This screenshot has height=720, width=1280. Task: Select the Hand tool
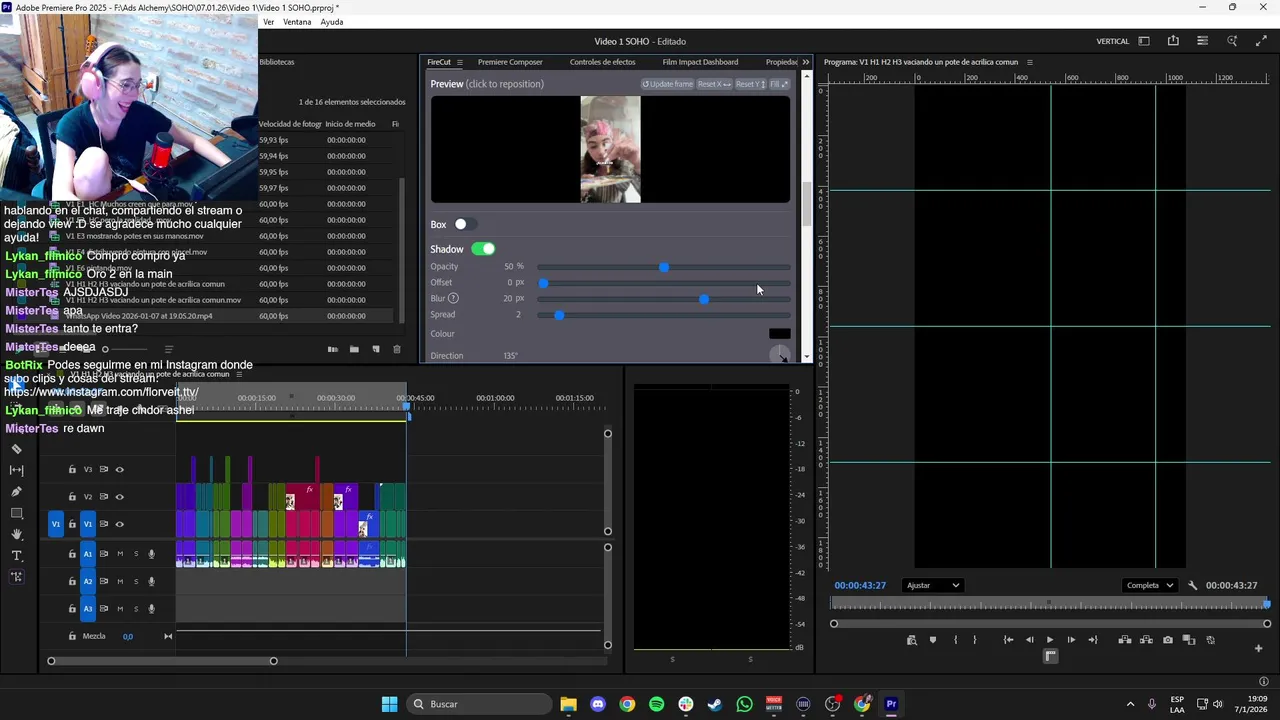(x=17, y=535)
